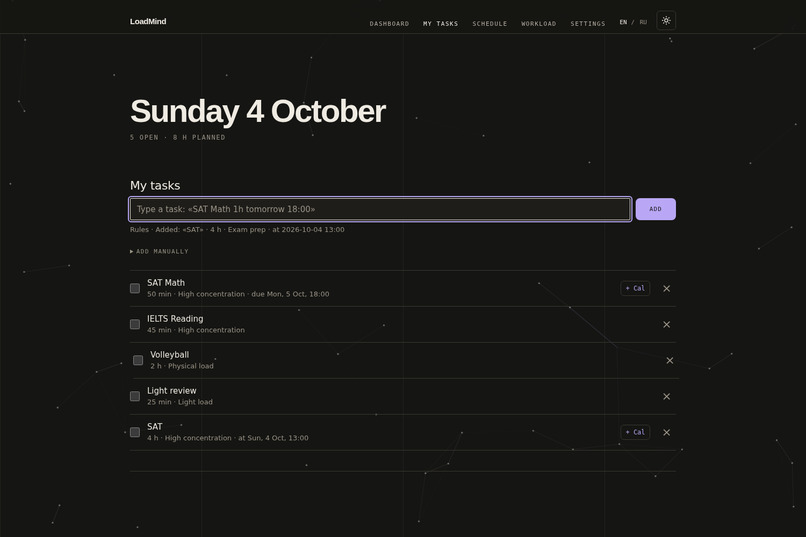Click the ADD button
806x537 pixels.
[655, 209]
